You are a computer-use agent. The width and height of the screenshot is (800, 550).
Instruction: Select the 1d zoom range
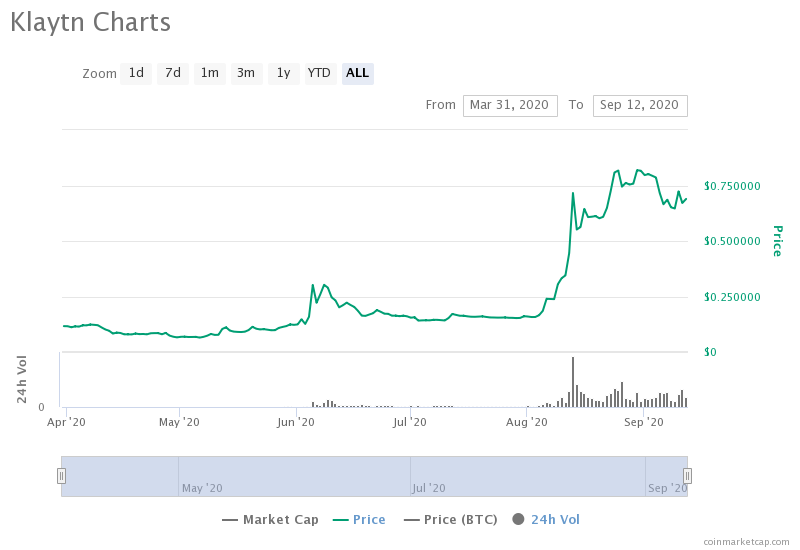136,73
